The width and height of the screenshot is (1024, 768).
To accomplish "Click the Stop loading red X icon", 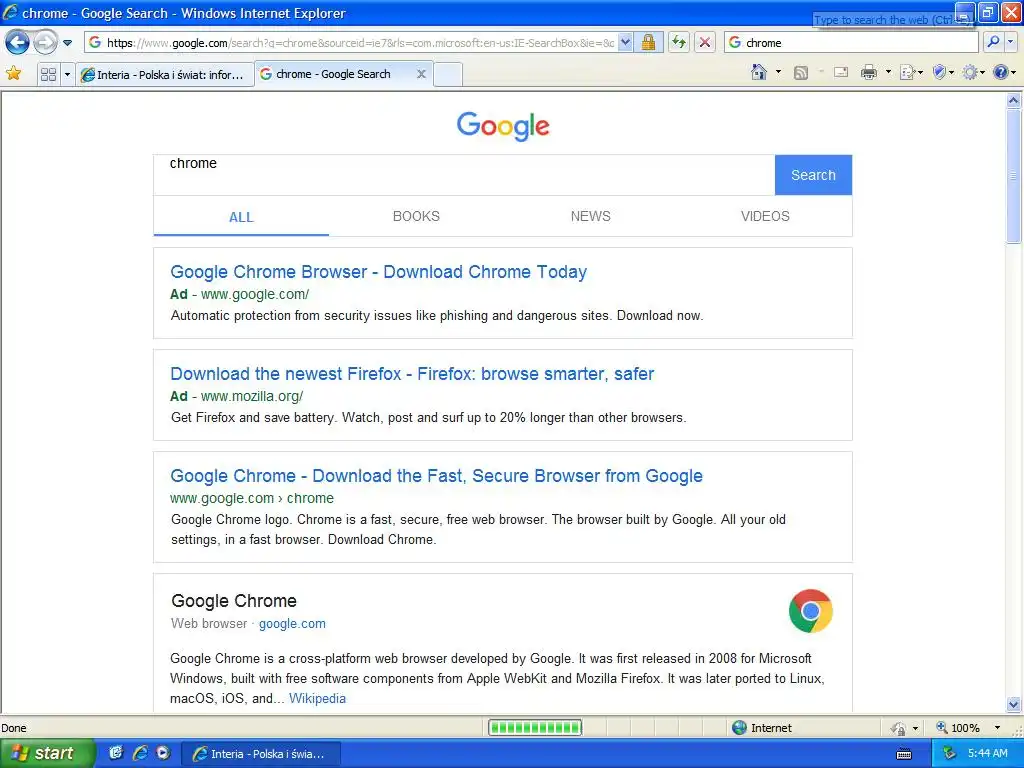I will tap(705, 43).
